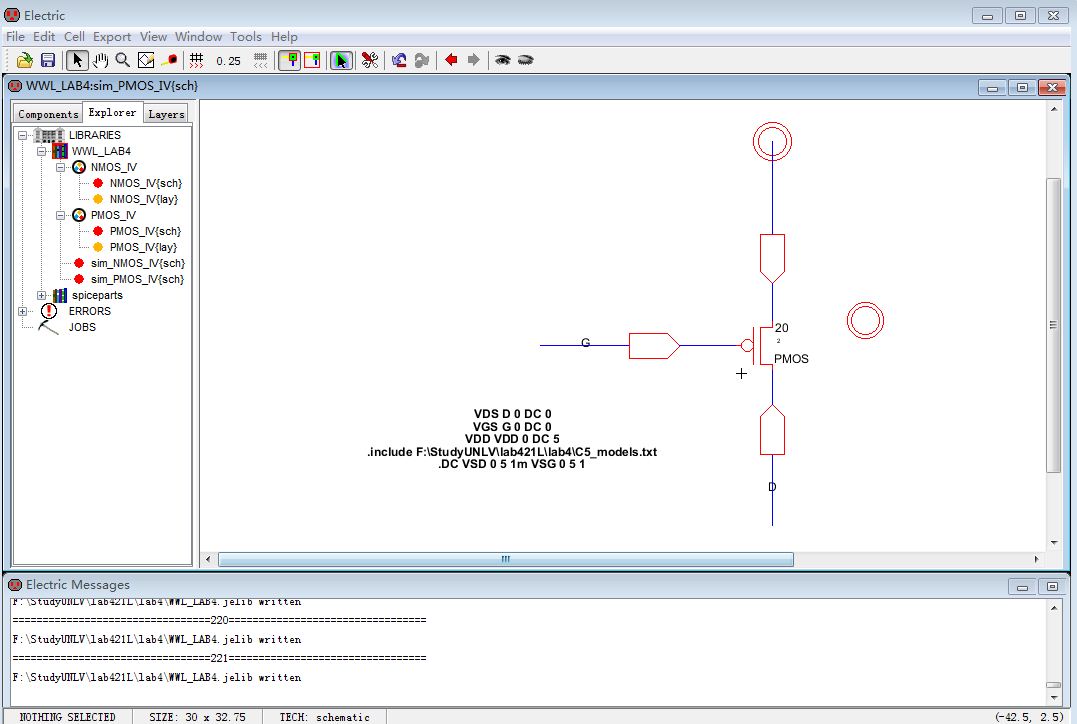Open the Tools menu
The width and height of the screenshot is (1077, 724).
pos(246,36)
